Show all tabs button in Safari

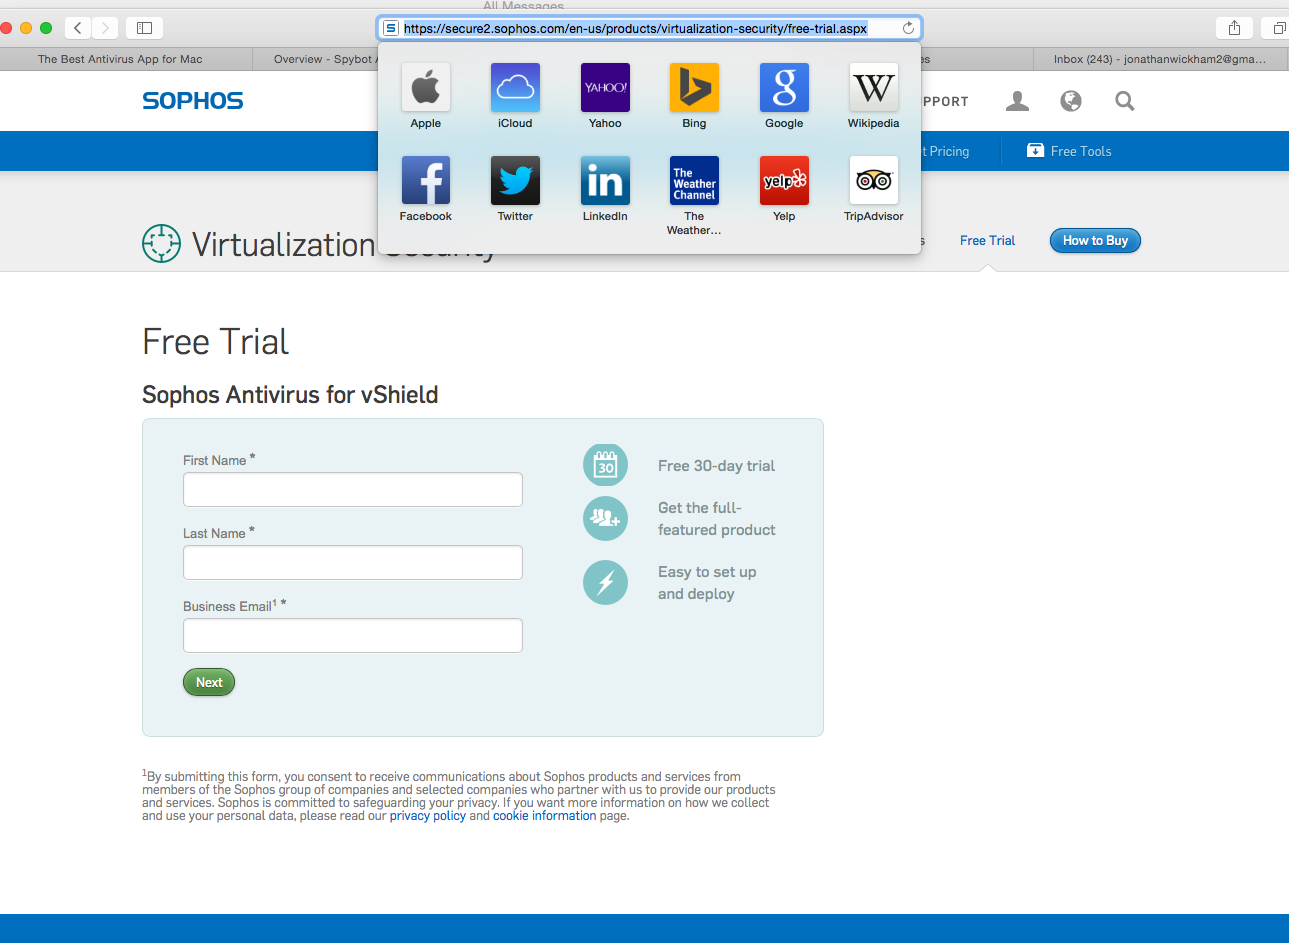[1278, 28]
